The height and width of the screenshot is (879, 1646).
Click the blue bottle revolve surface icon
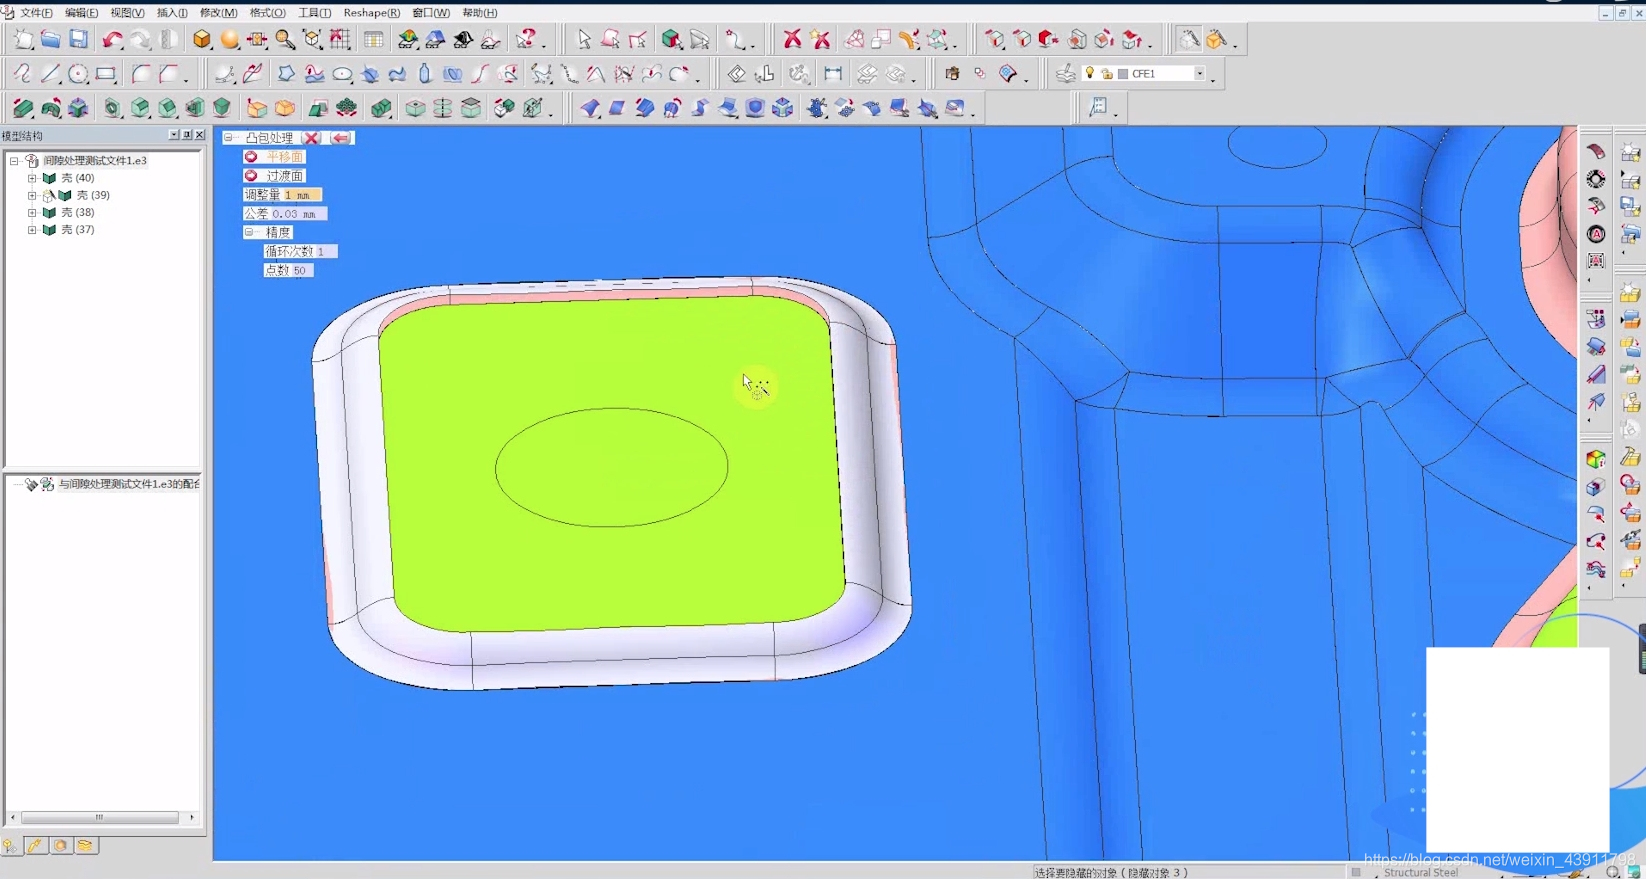point(425,74)
